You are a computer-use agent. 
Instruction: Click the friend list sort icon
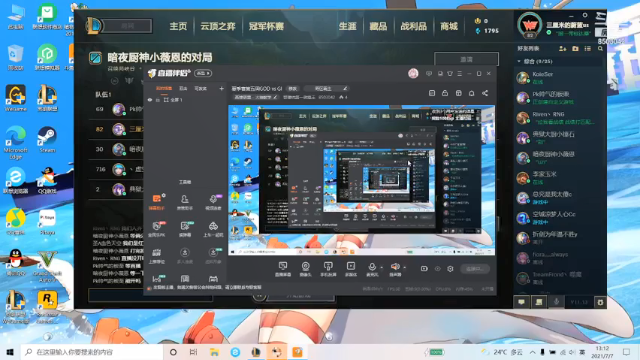click(588, 49)
